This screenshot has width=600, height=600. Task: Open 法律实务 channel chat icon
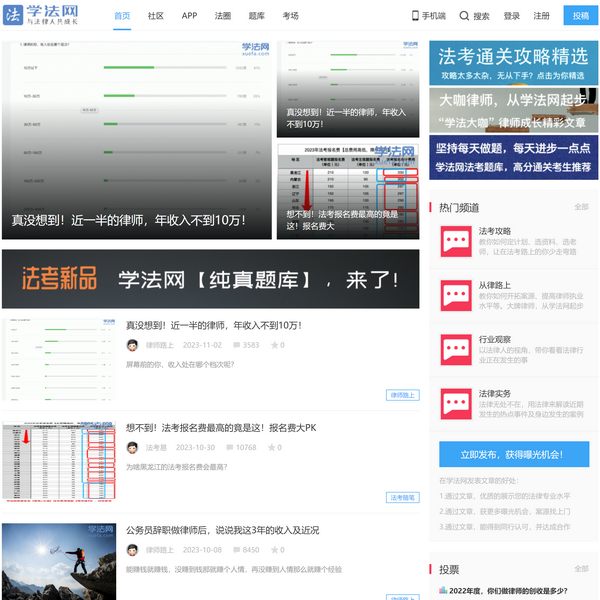pos(457,403)
